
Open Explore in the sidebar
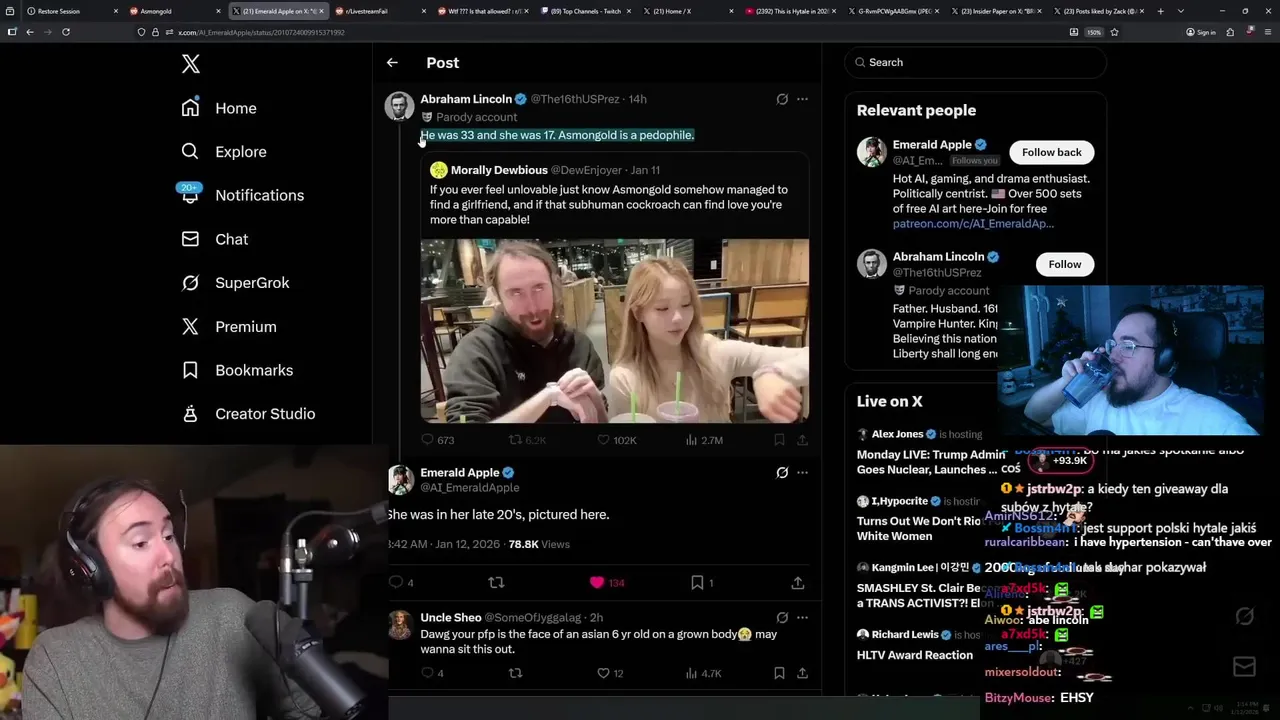[224, 152]
